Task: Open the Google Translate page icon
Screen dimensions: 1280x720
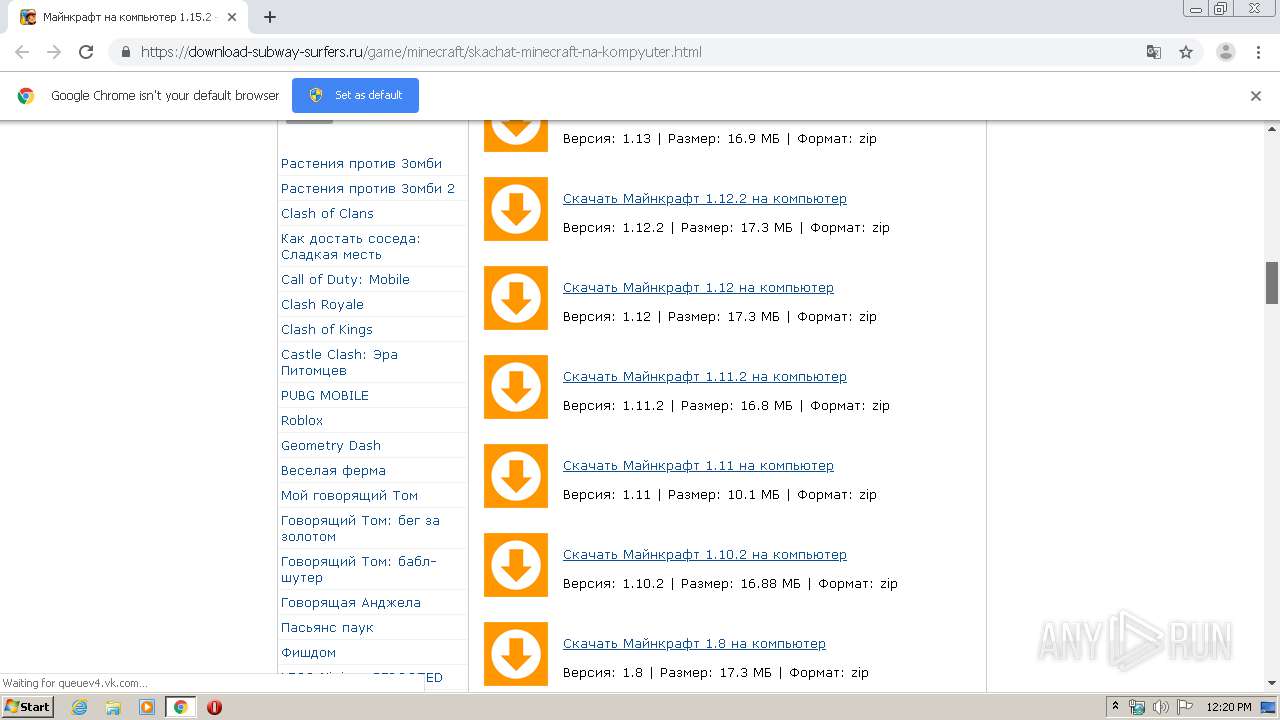Action: tap(1154, 52)
